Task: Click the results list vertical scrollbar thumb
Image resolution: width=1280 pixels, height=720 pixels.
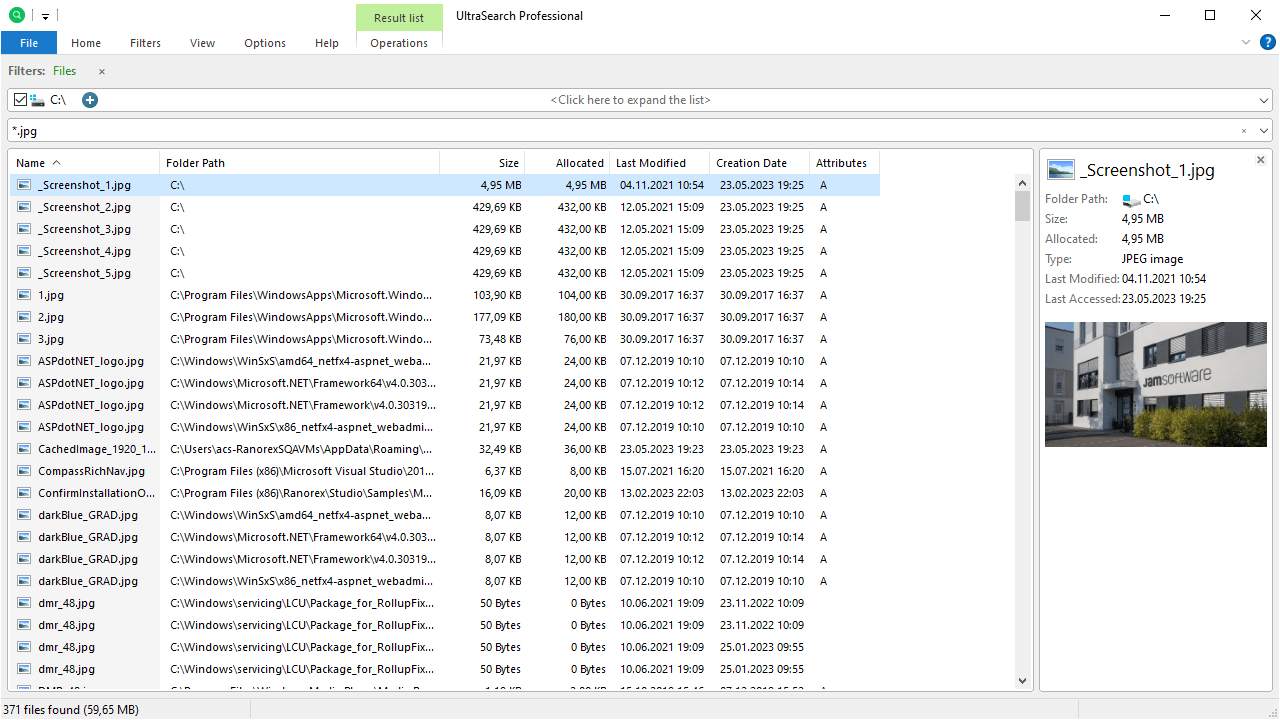Action: (1022, 205)
